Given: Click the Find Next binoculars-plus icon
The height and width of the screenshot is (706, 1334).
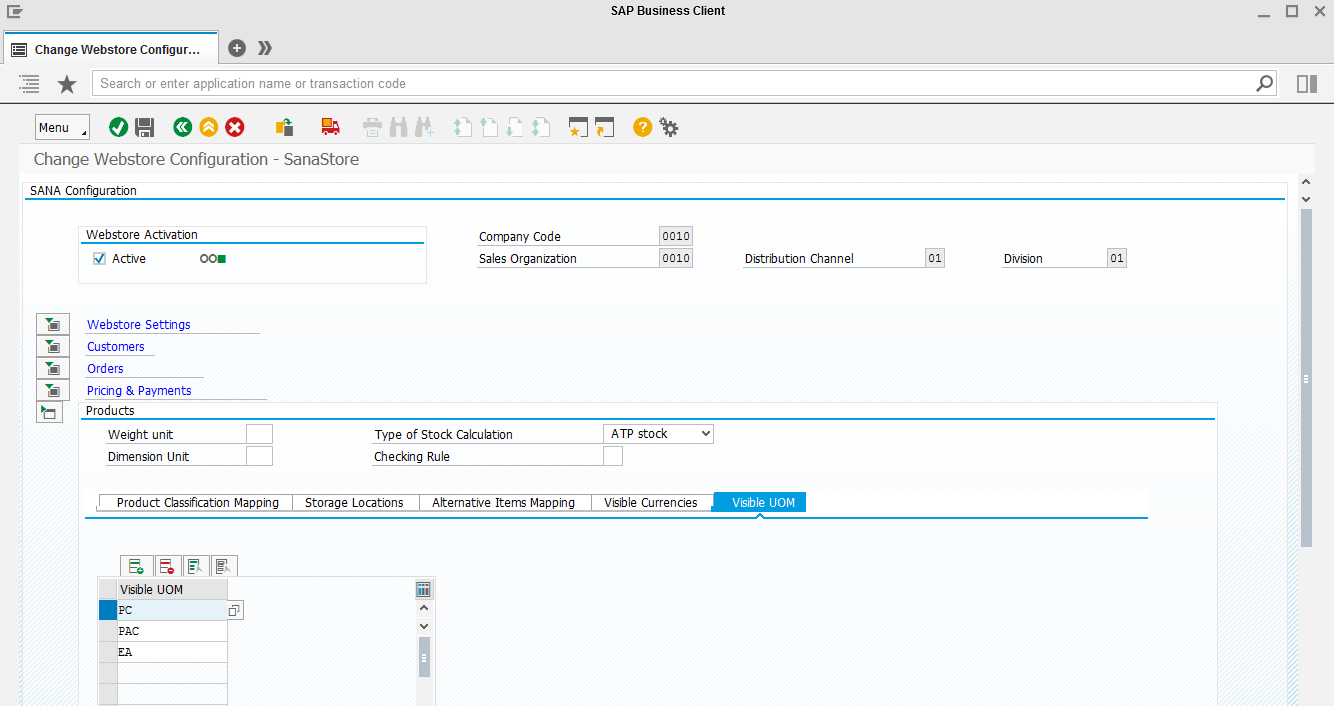Looking at the screenshot, I should pyautogui.click(x=424, y=127).
